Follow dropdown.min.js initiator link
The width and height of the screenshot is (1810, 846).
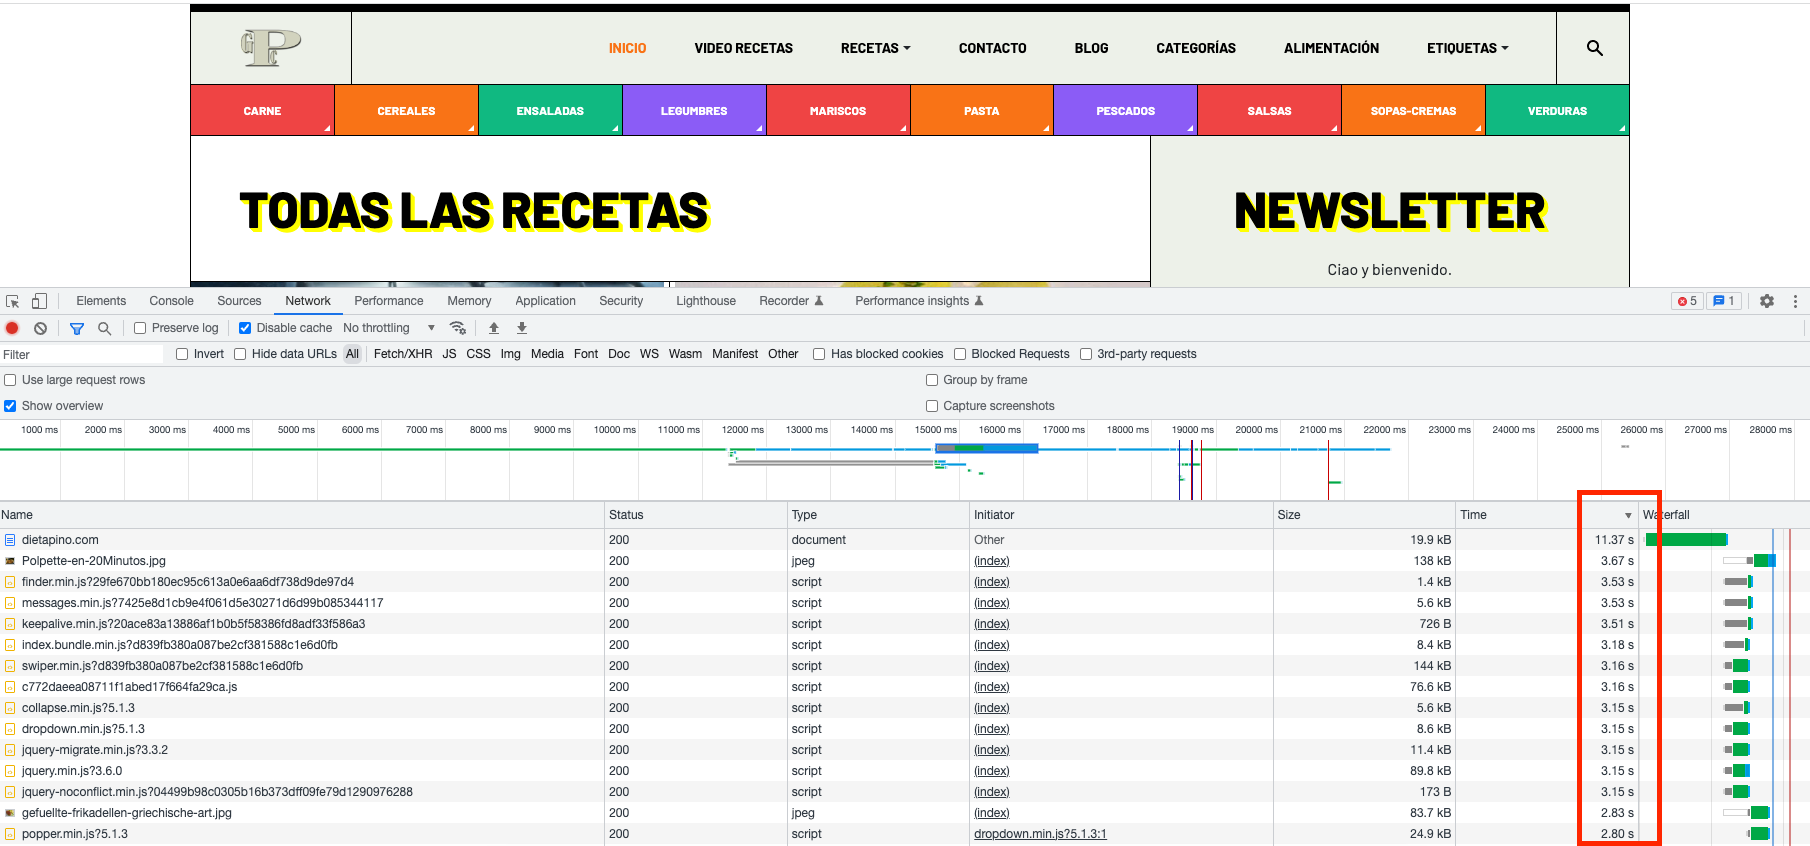click(1040, 834)
